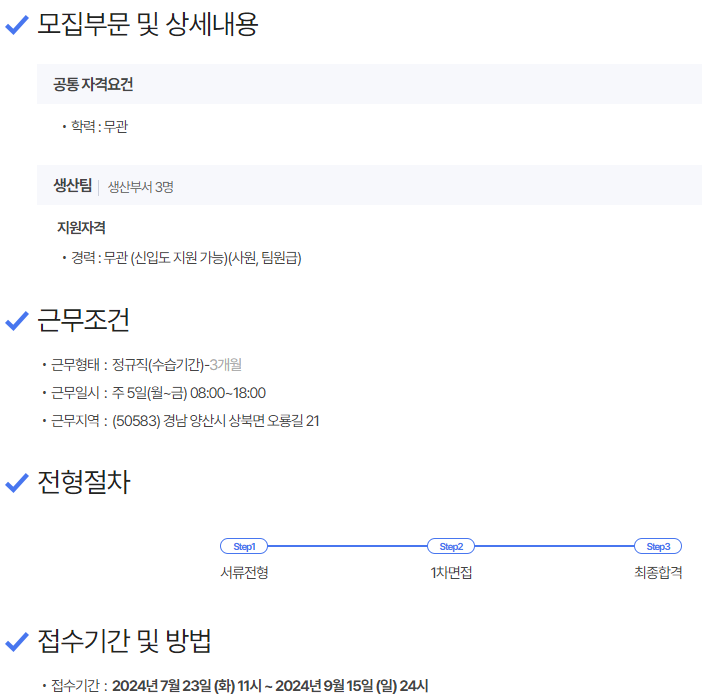Click the checkmark icon next to 접수기간 및 방법

[x=17, y=641]
